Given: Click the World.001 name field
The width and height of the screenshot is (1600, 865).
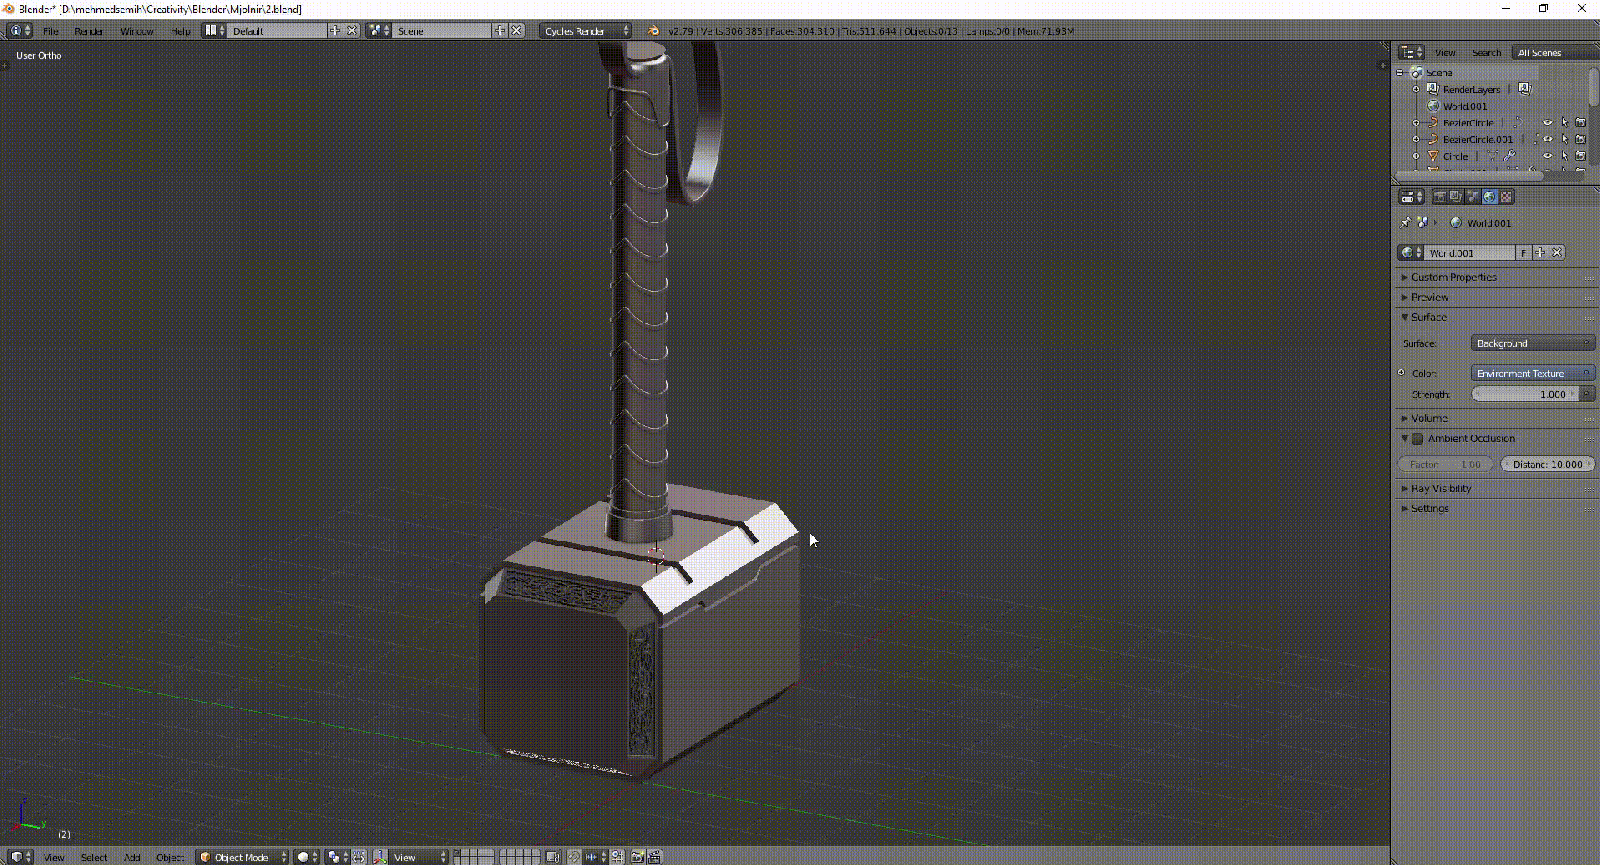Looking at the screenshot, I should pos(1470,253).
